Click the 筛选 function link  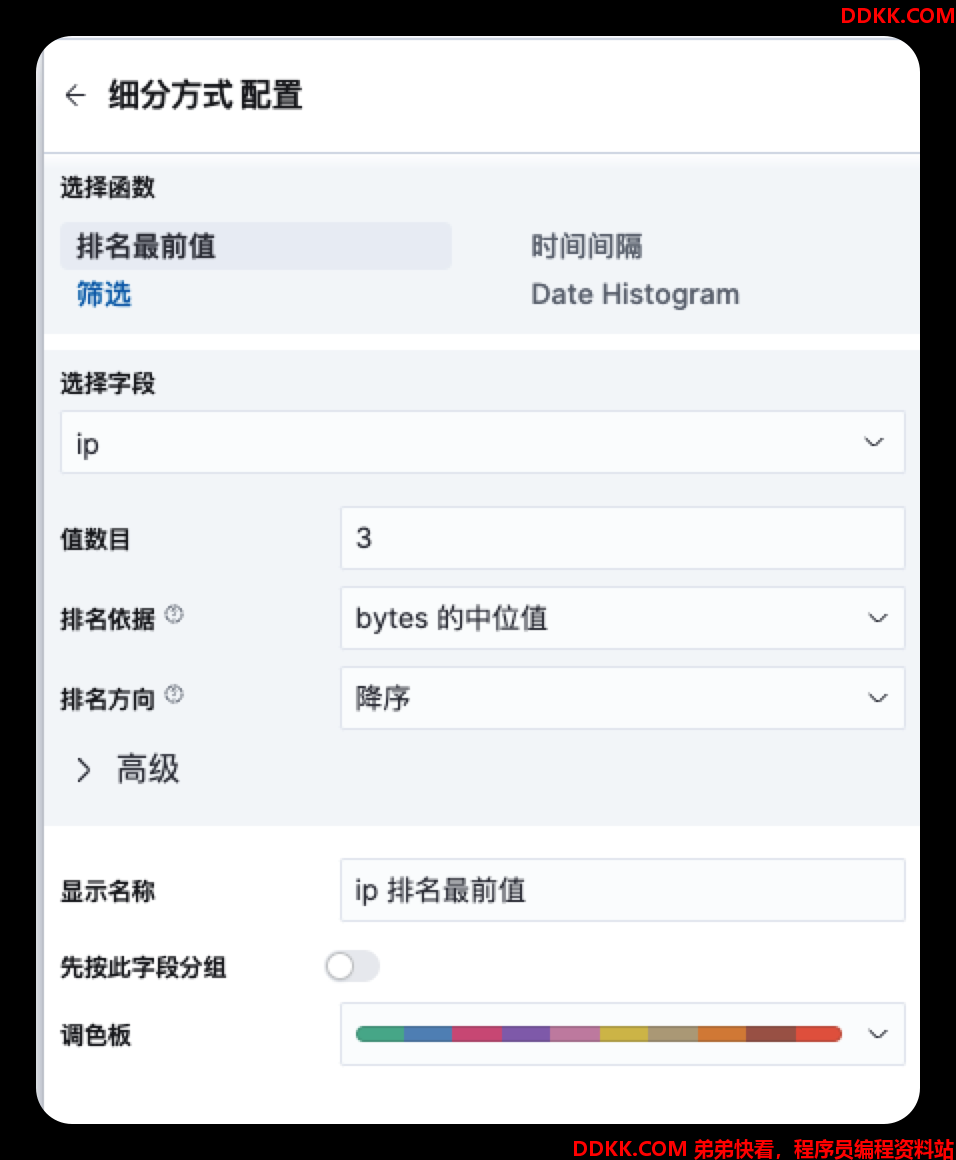(104, 294)
